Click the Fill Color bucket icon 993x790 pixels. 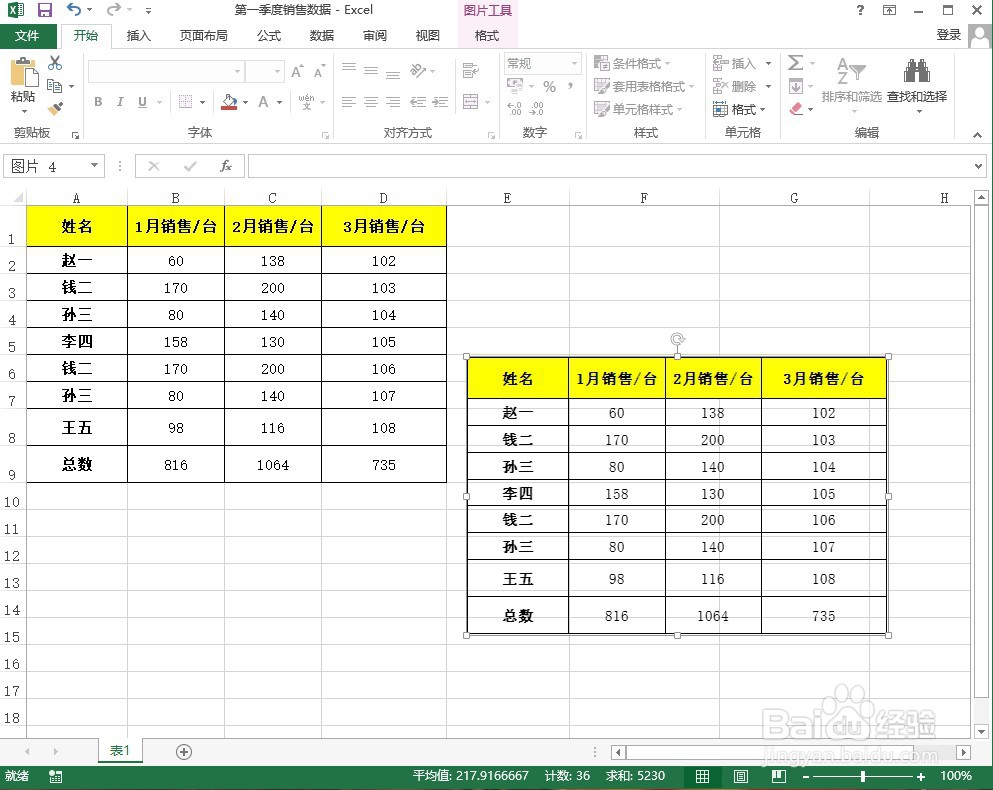(x=229, y=102)
